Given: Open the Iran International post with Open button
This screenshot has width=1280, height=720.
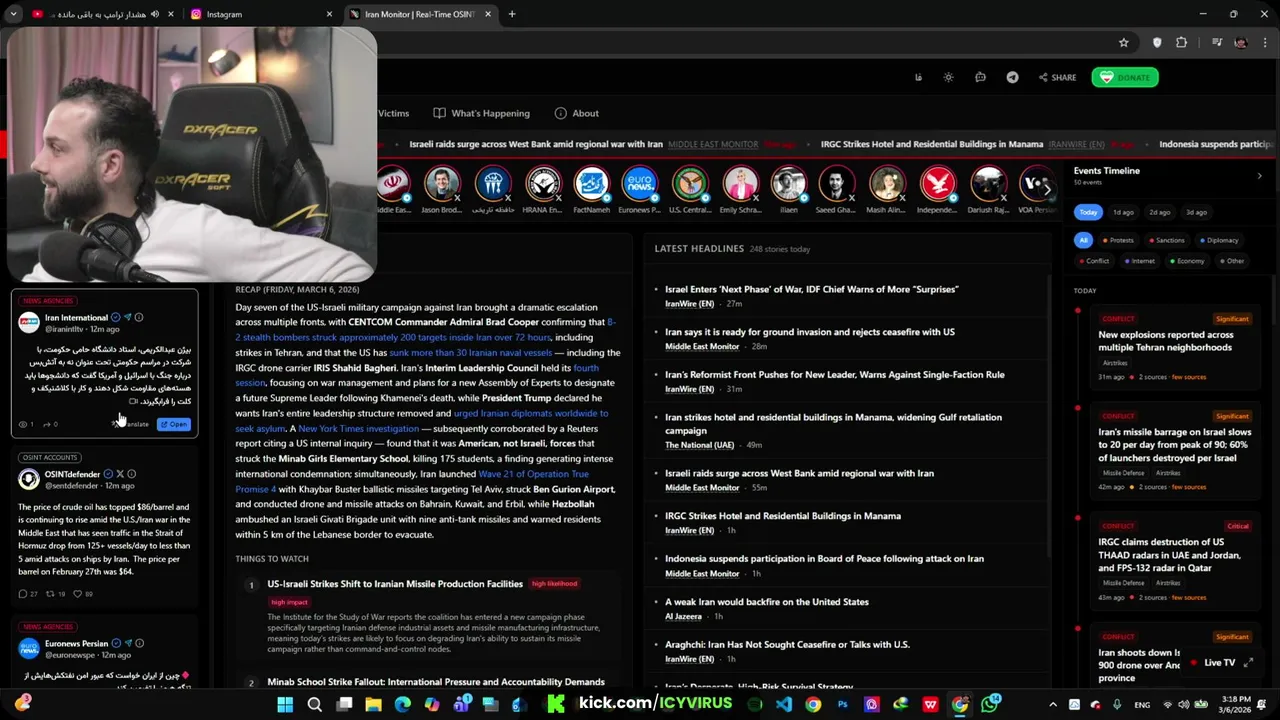Looking at the screenshot, I should tap(174, 424).
